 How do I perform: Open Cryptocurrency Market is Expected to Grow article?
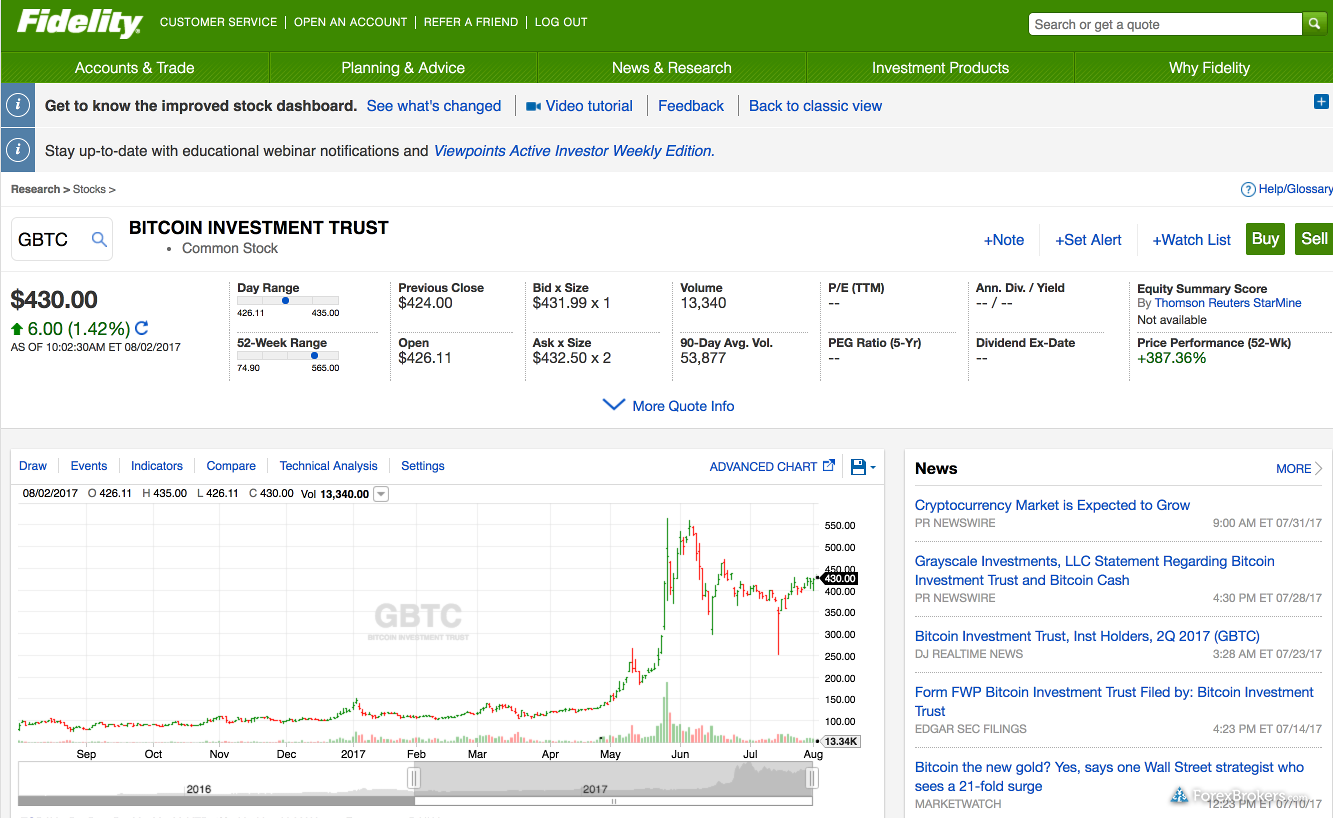(x=1052, y=505)
